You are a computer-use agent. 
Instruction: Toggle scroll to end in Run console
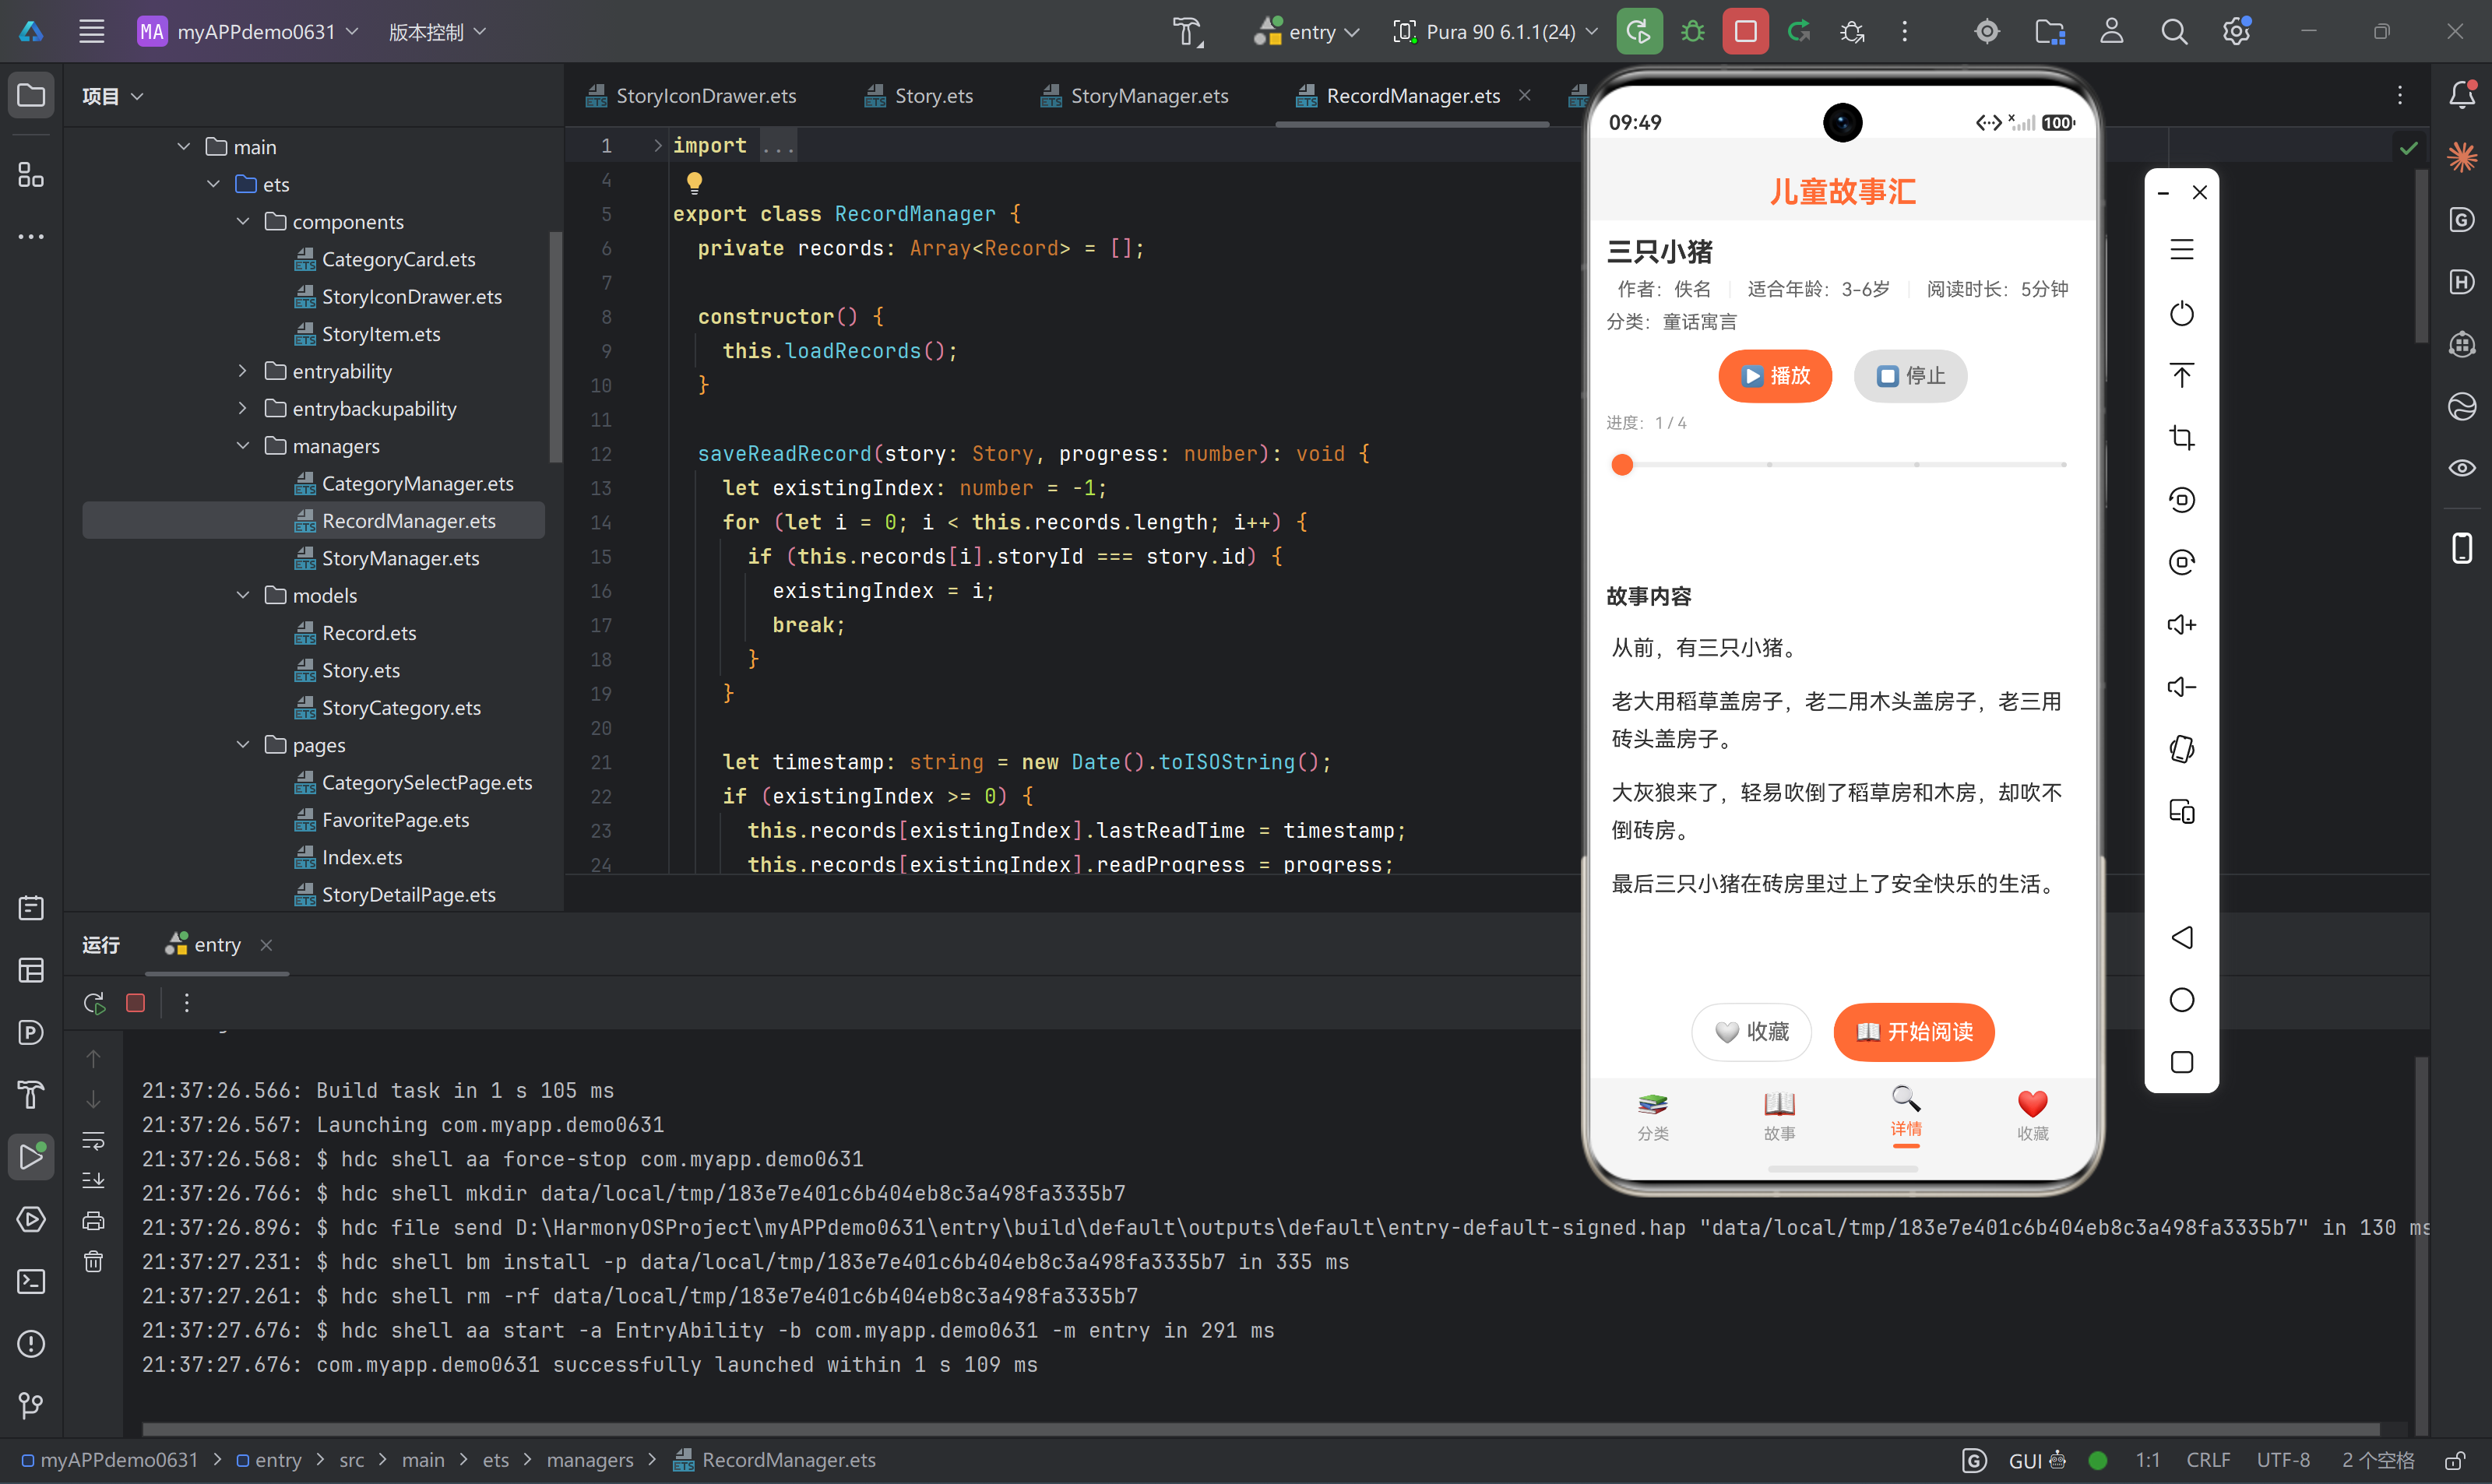(x=93, y=1180)
